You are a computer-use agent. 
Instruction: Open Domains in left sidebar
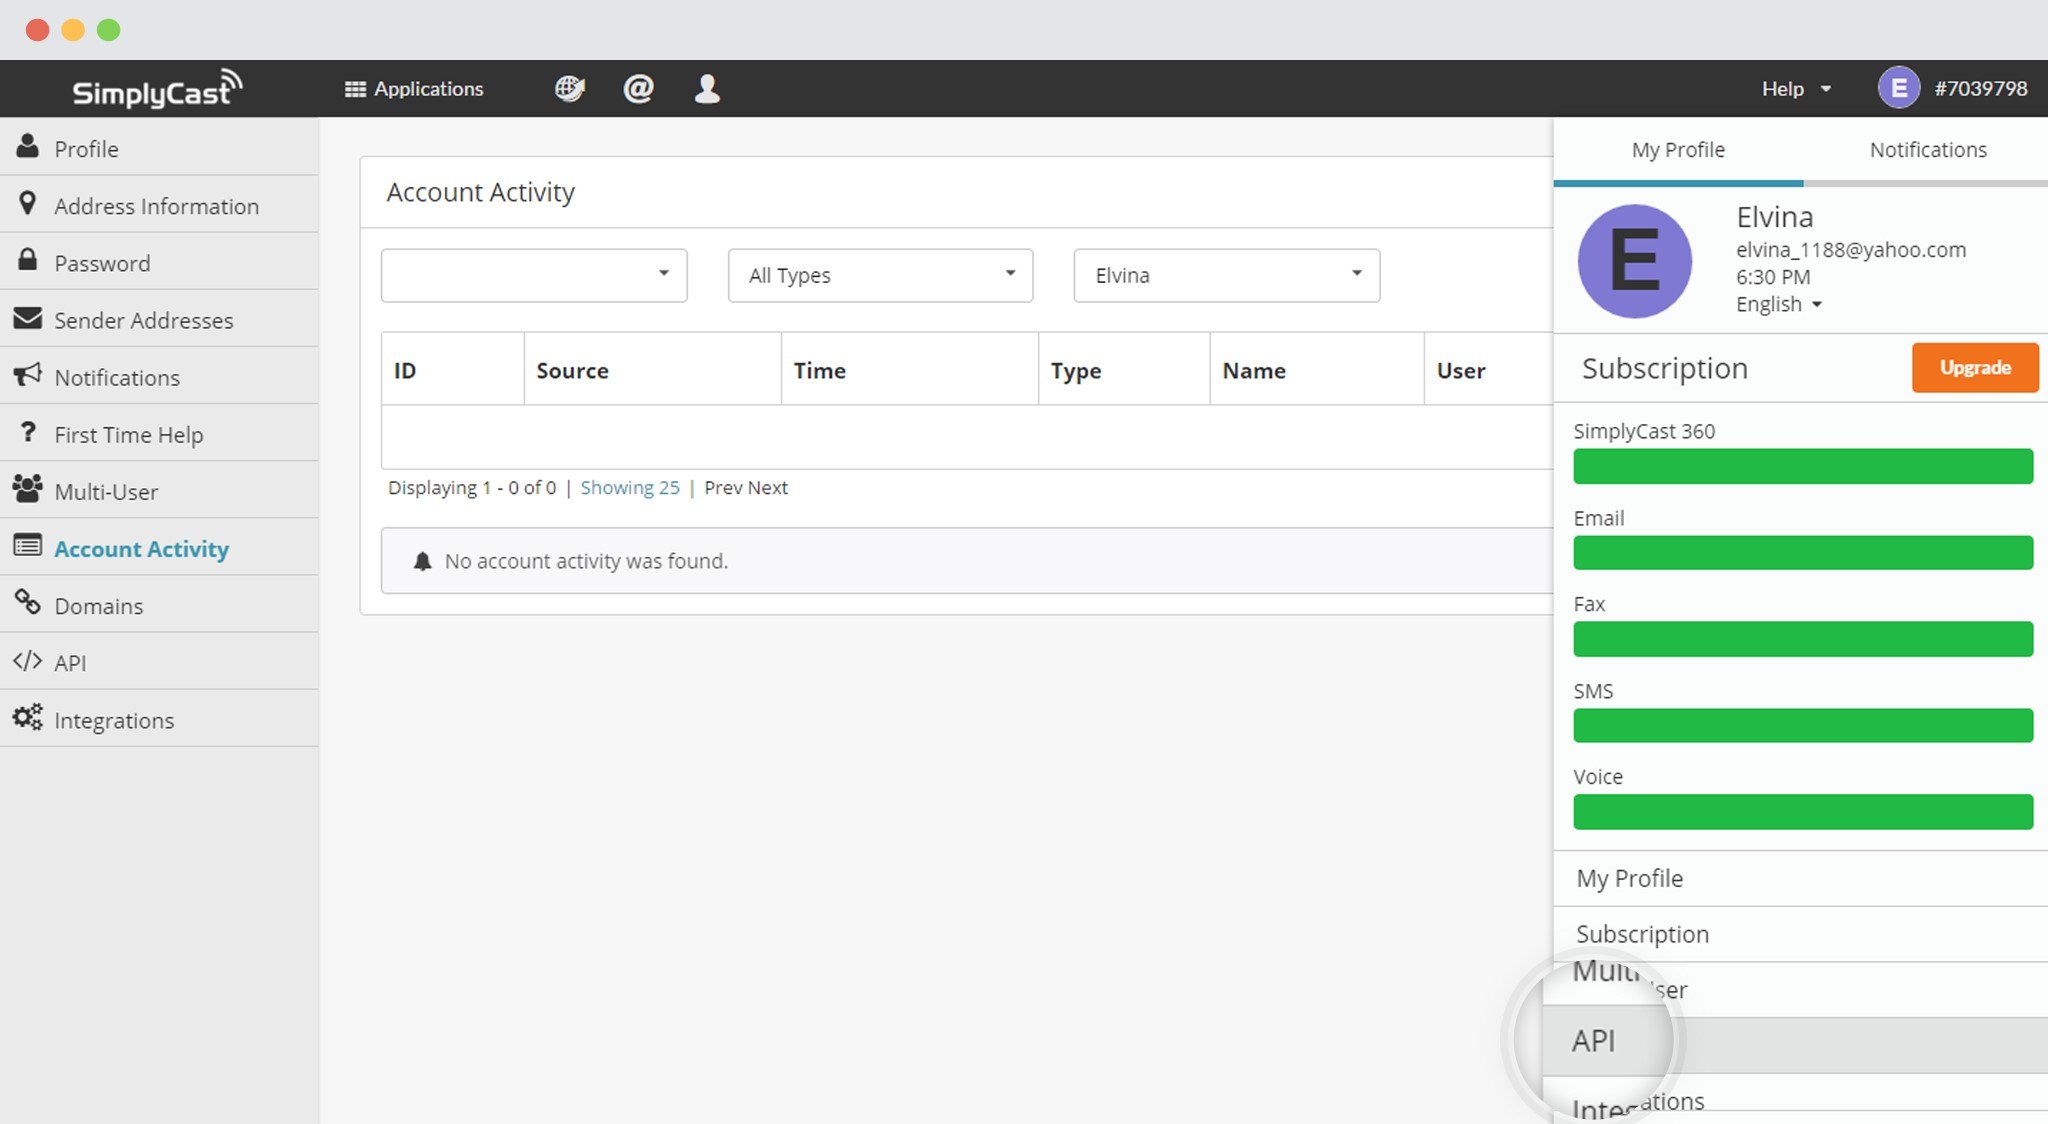160,603
